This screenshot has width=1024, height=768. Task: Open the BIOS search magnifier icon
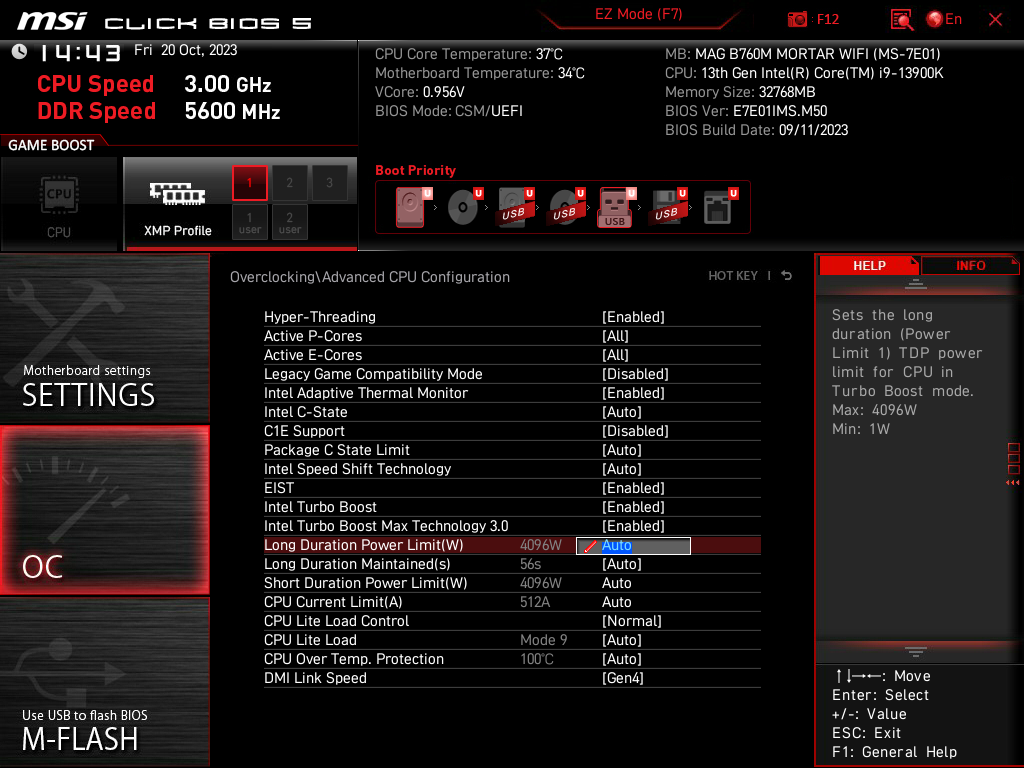(902, 20)
